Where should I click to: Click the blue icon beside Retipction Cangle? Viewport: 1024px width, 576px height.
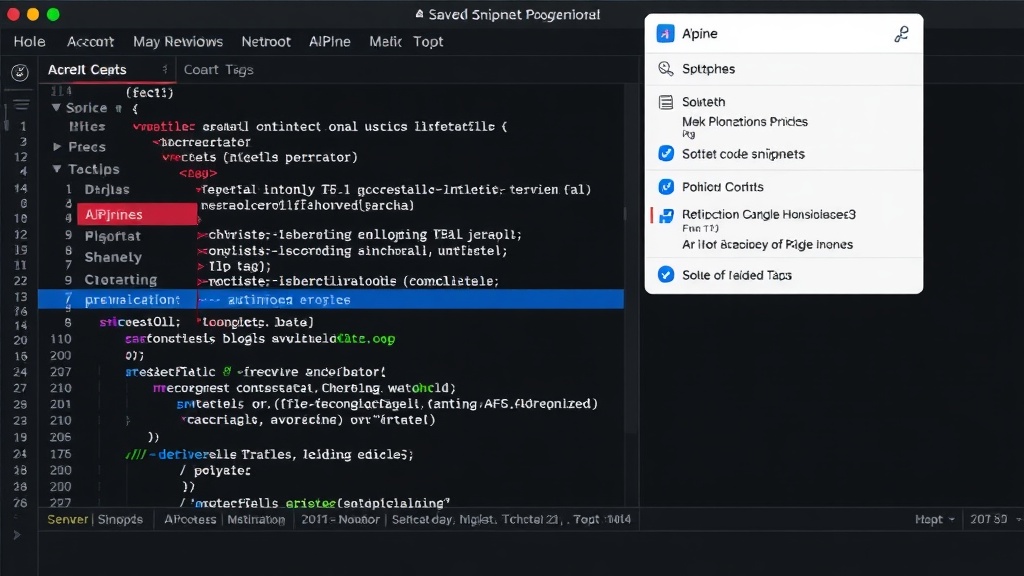(666, 216)
